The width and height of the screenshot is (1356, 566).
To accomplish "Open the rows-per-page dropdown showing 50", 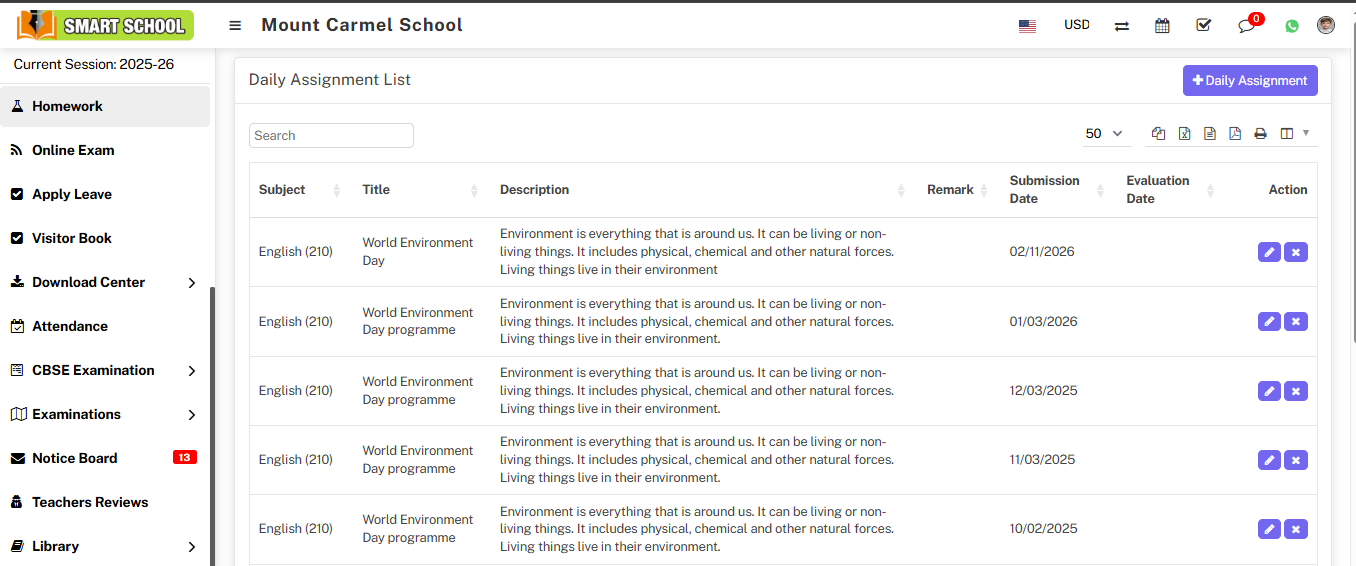I will pos(1104,134).
